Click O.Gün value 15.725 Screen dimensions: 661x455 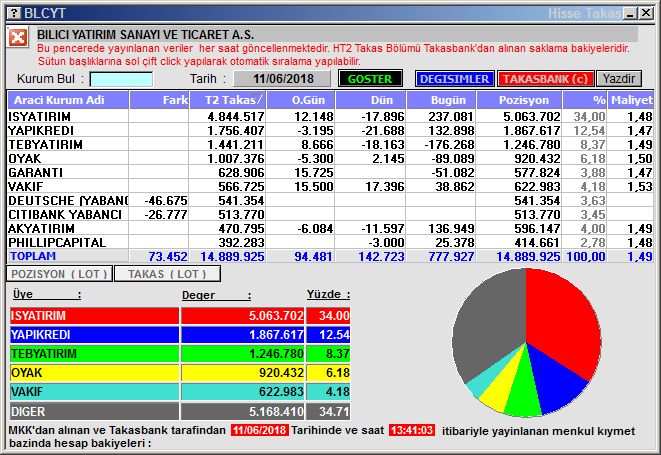(314, 172)
